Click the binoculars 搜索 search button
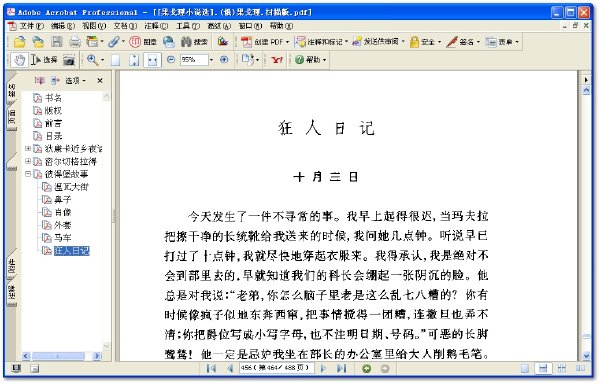Image resolution: width=600 pixels, height=384 pixels. pyautogui.click(x=194, y=42)
